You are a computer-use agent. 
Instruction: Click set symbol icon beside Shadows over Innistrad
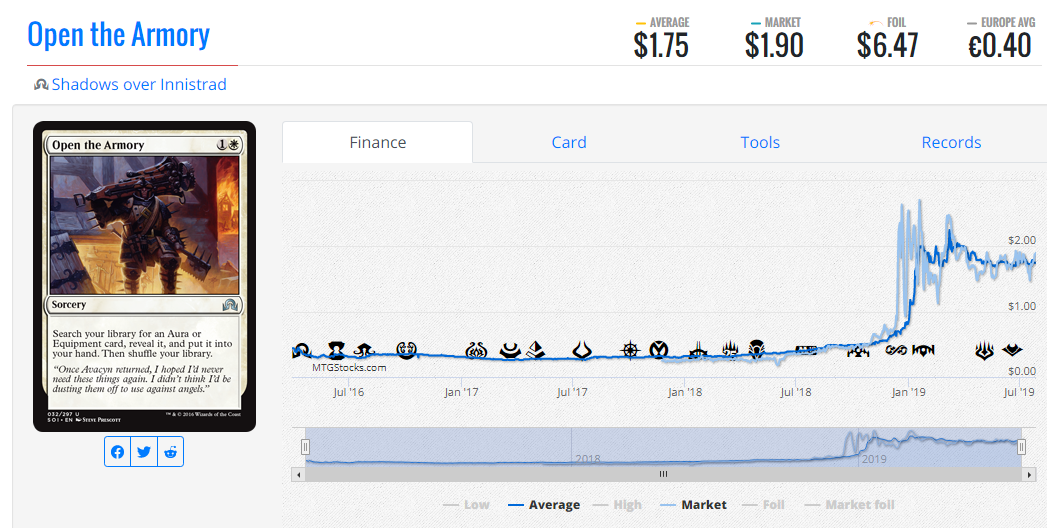(x=41, y=85)
